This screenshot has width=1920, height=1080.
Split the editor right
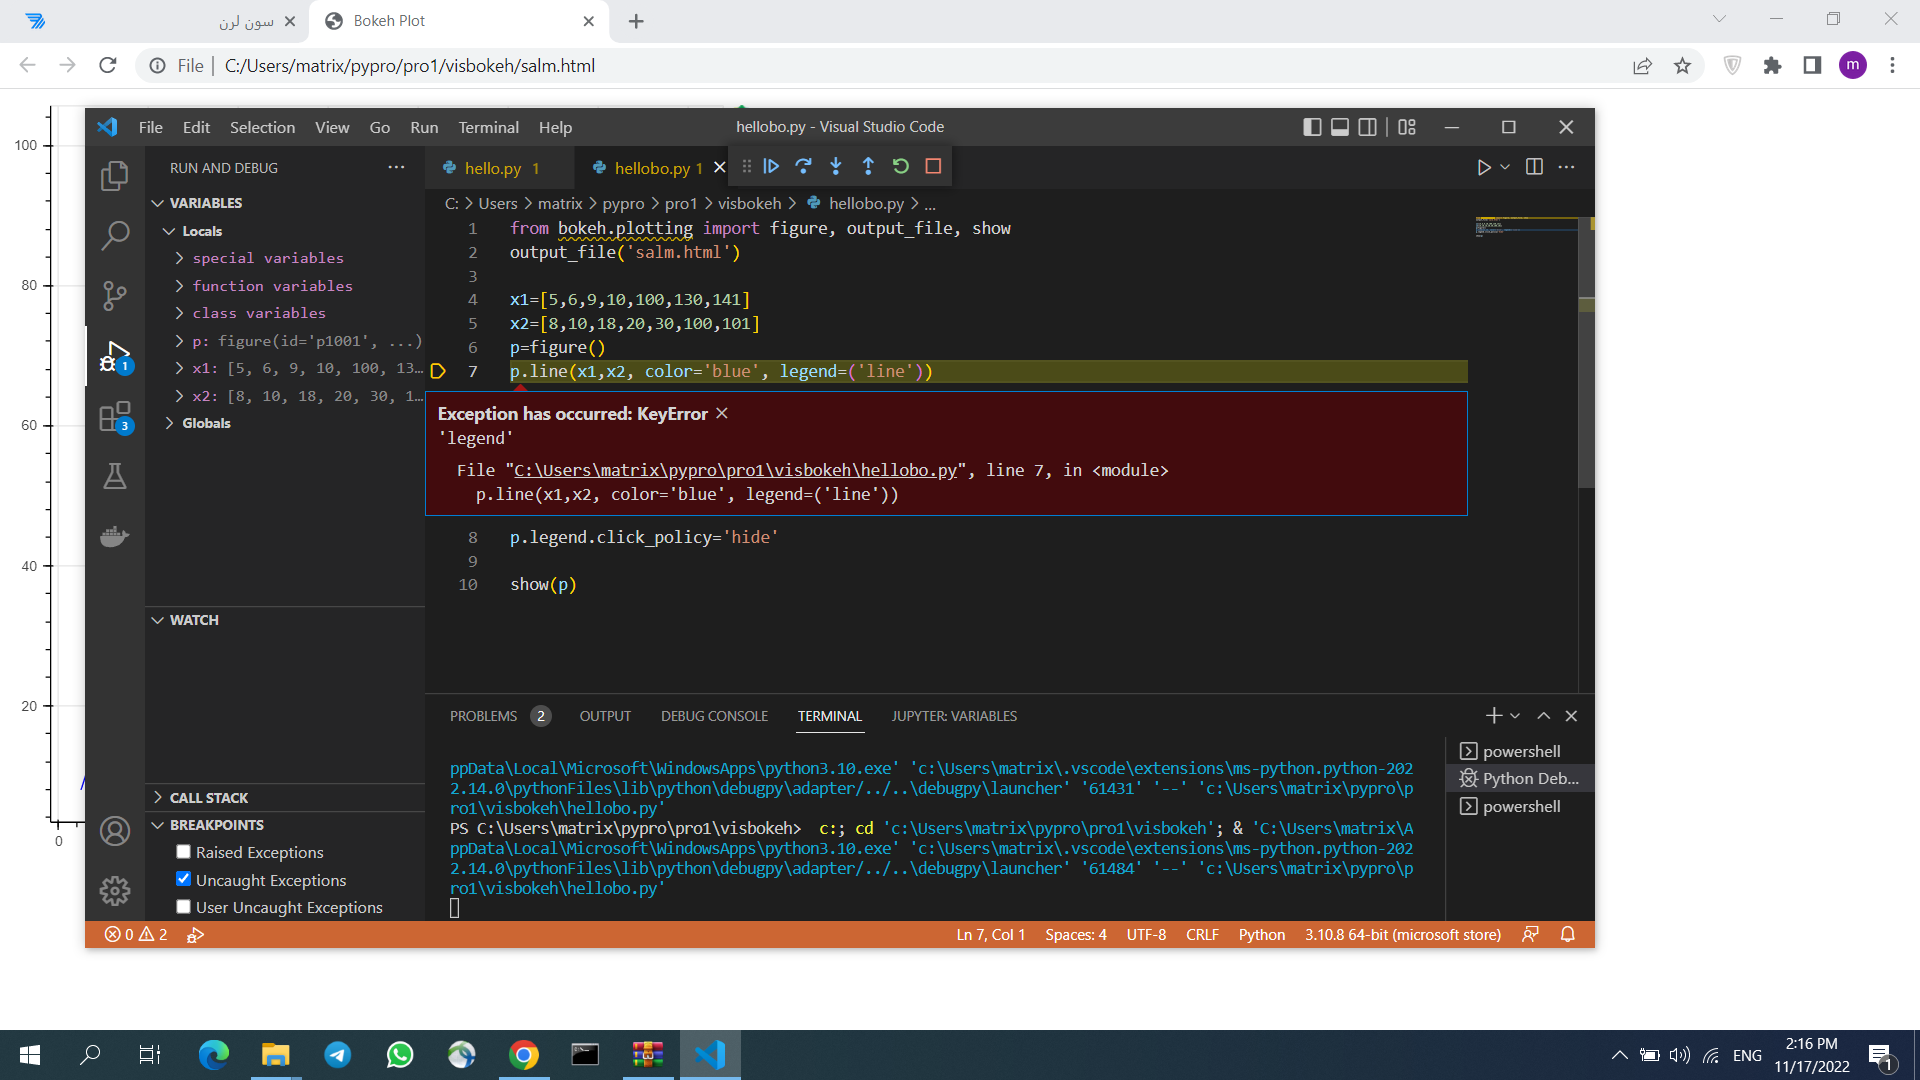pyautogui.click(x=1534, y=167)
